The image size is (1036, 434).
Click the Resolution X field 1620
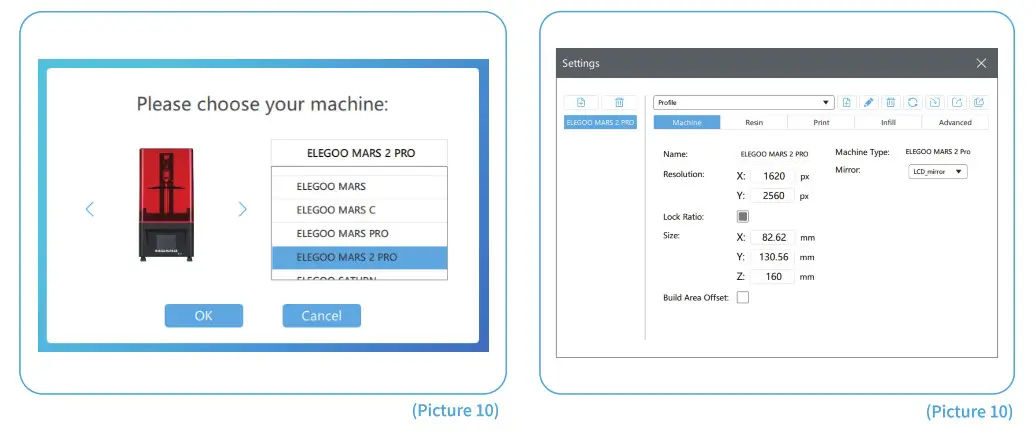(x=772, y=176)
